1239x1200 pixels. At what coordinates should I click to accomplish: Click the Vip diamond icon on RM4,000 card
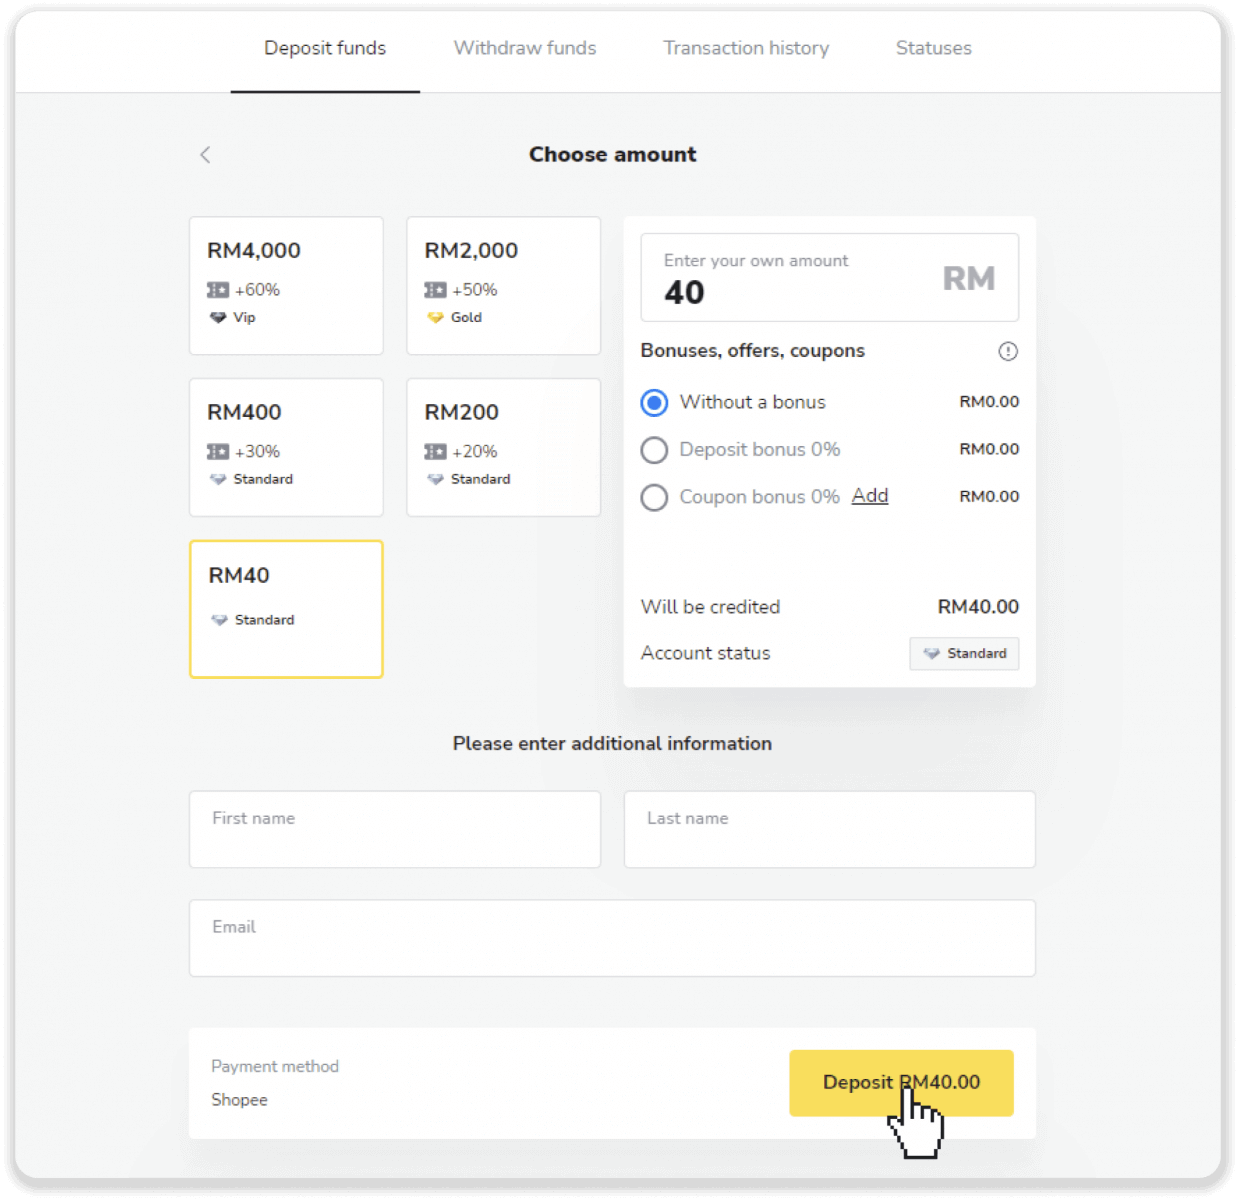(x=218, y=318)
